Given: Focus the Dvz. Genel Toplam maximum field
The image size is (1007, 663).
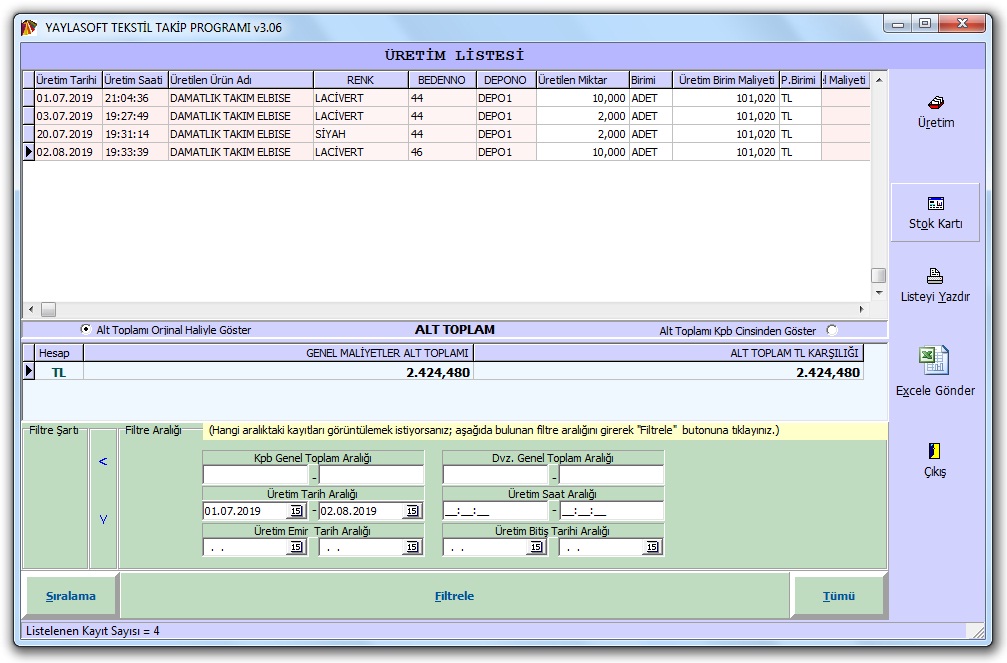Looking at the screenshot, I should [x=611, y=475].
